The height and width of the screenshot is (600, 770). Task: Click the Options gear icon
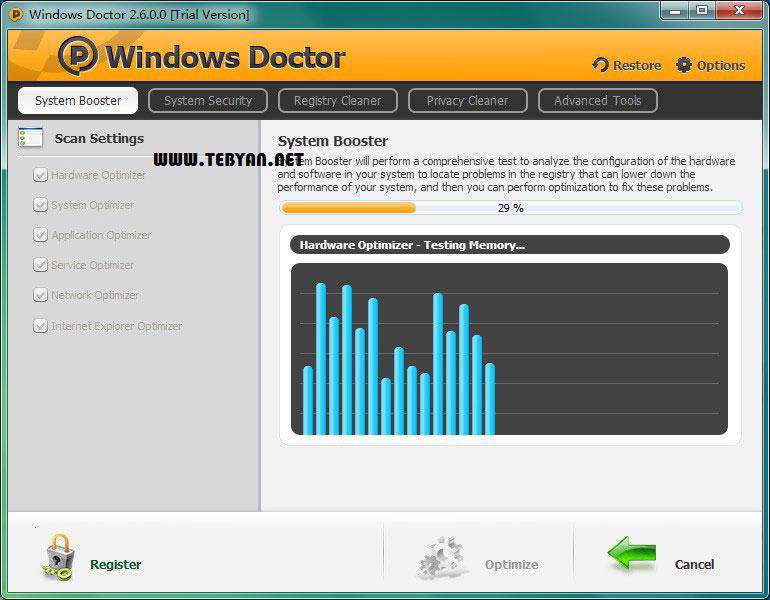click(683, 65)
